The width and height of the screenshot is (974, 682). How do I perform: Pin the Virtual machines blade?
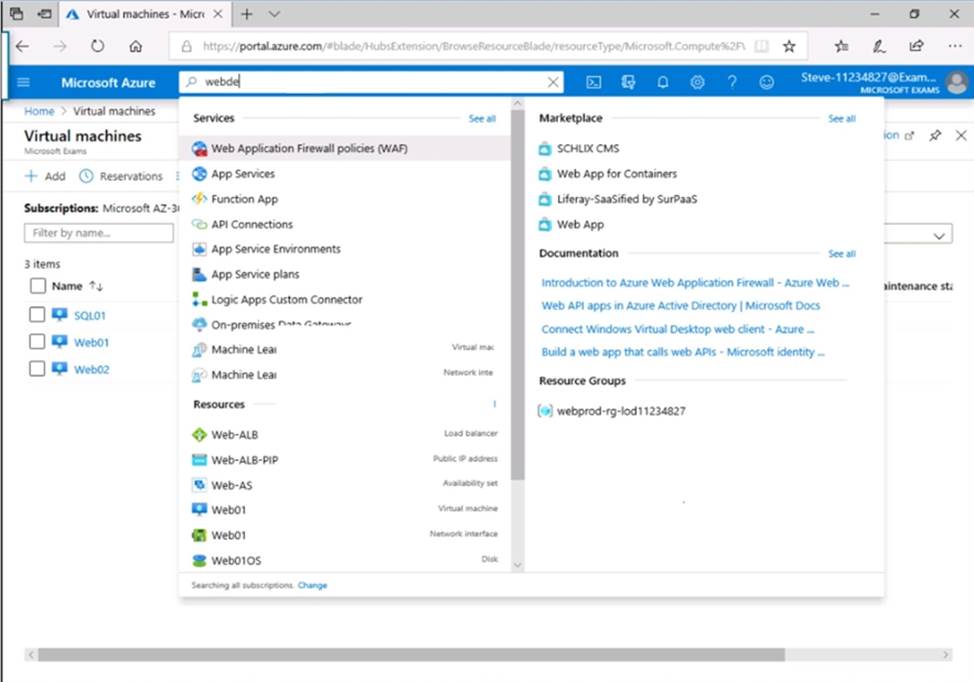pyautogui.click(x=935, y=136)
